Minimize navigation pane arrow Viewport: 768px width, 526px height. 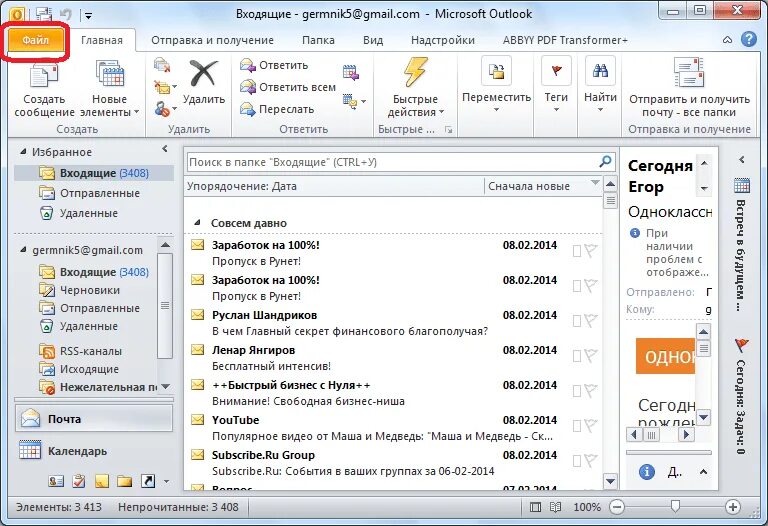click(165, 148)
